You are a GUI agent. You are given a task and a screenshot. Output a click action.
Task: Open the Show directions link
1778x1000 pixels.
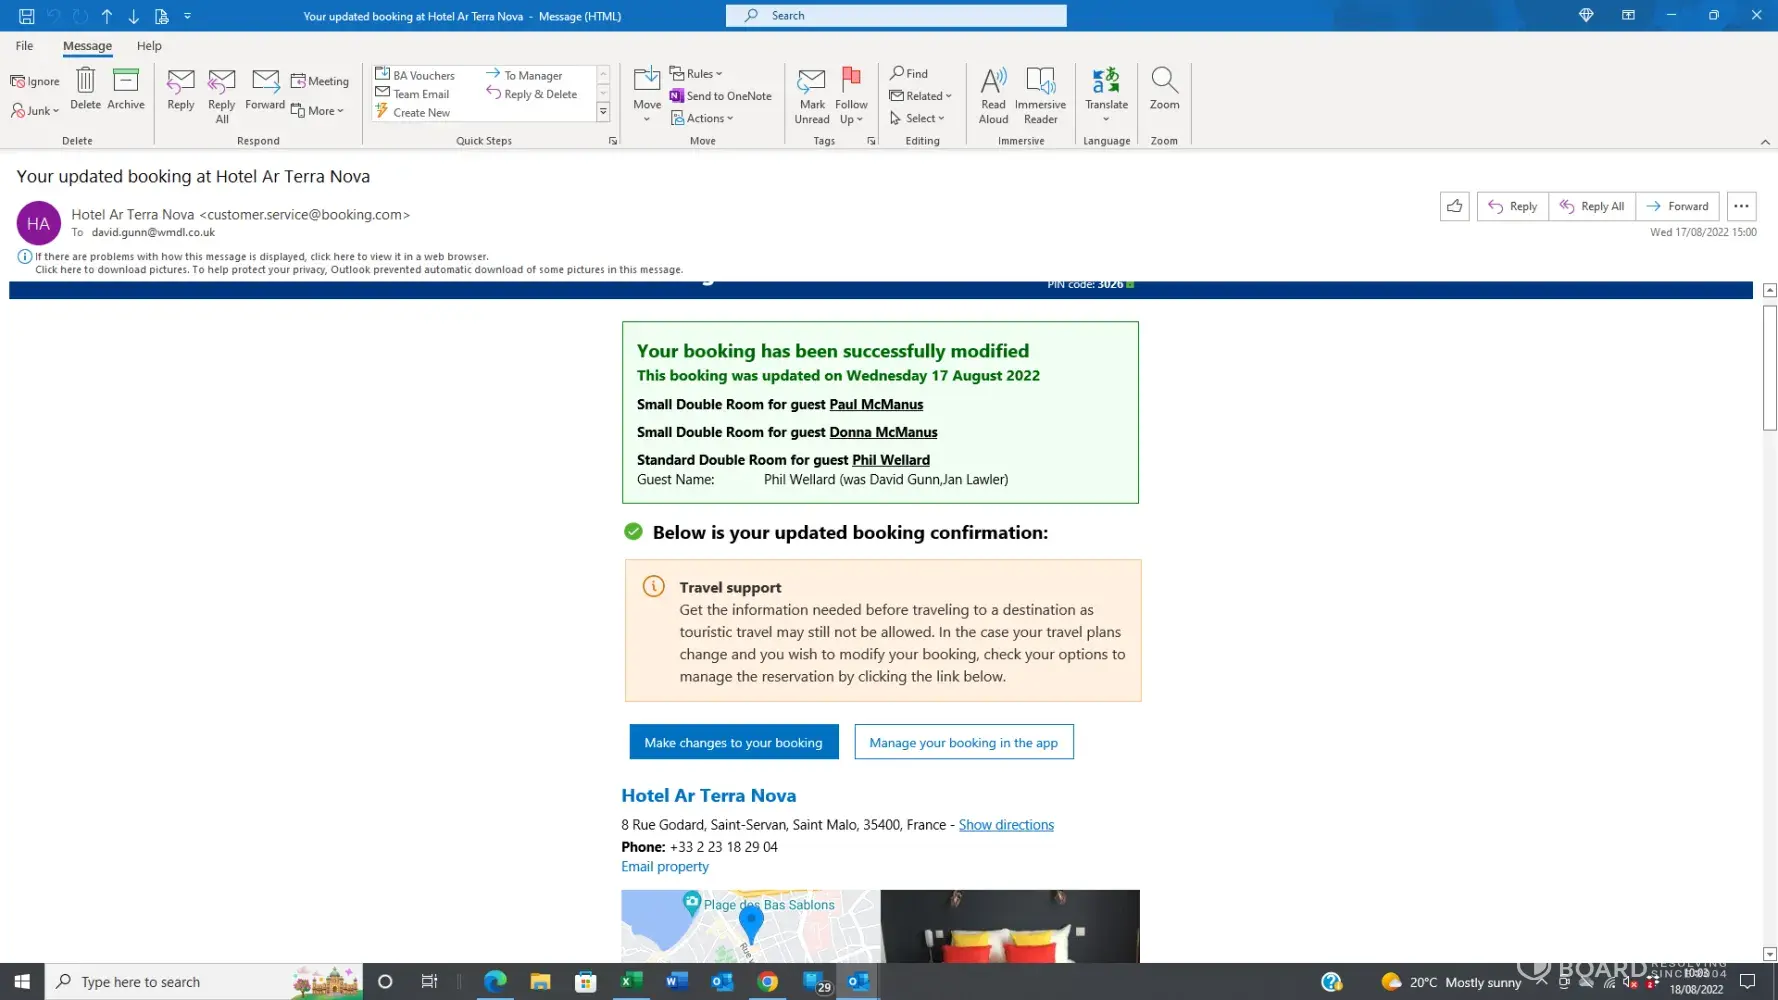(x=1005, y=825)
